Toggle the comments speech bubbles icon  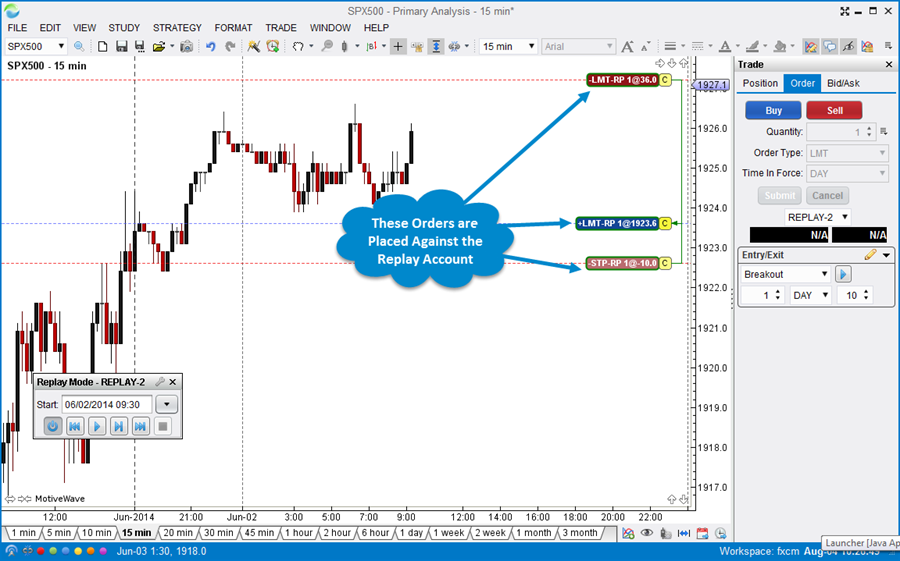pyautogui.click(x=829, y=47)
